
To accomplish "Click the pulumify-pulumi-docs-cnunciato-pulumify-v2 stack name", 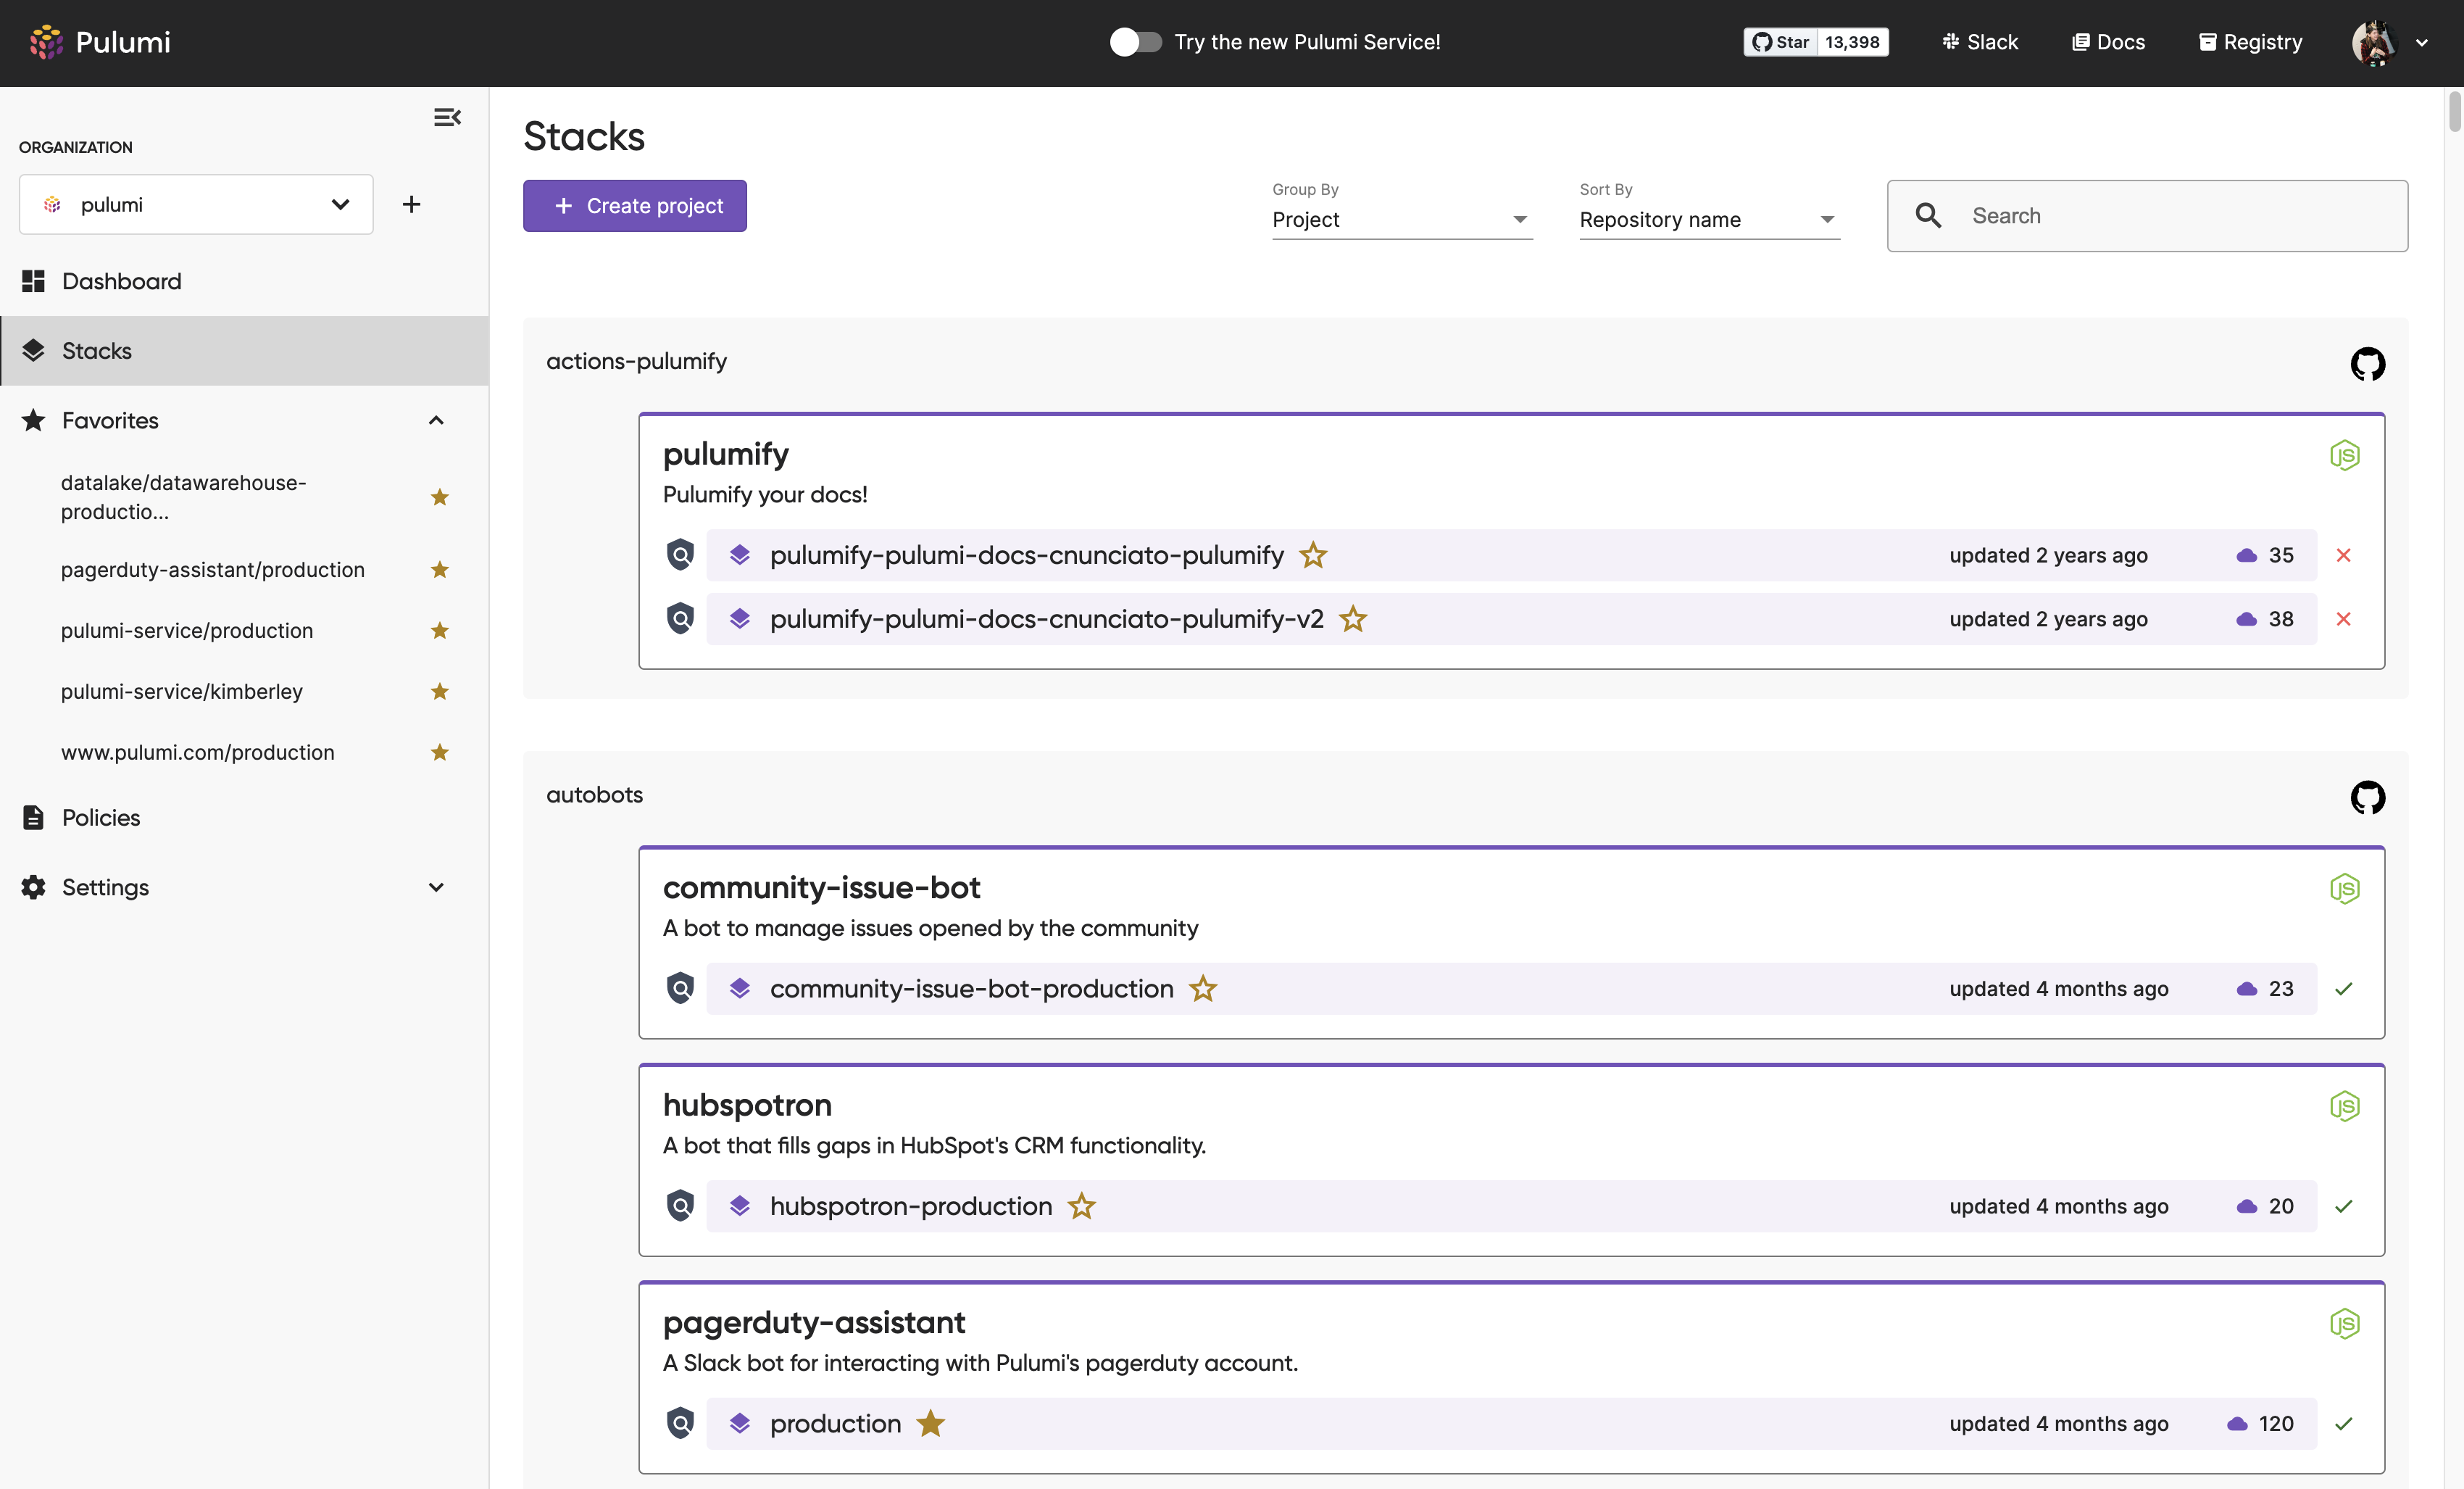I will pyautogui.click(x=1046, y=619).
